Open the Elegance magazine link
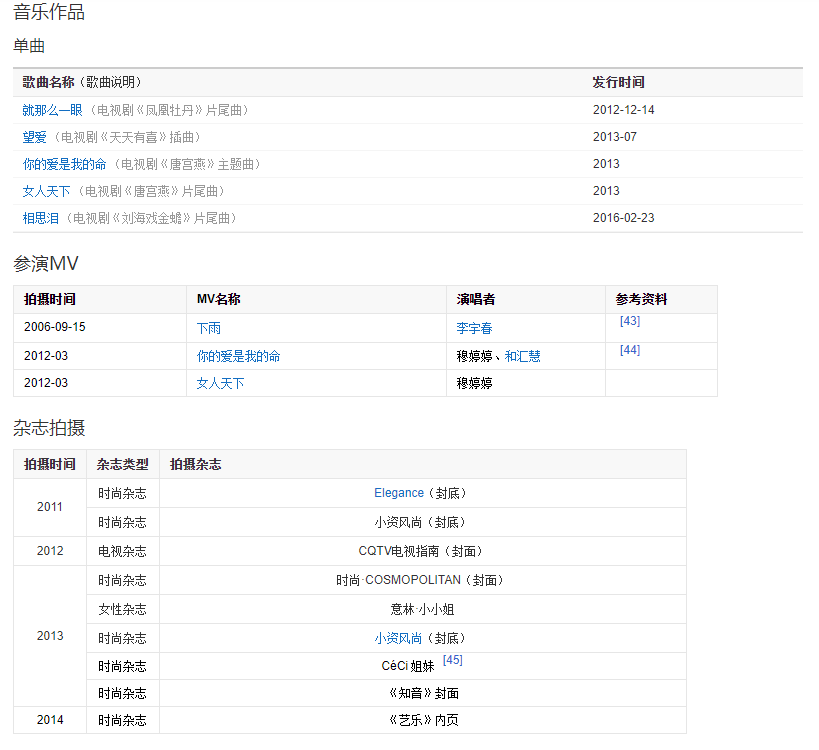The height and width of the screenshot is (750, 819). pyautogui.click(x=399, y=493)
